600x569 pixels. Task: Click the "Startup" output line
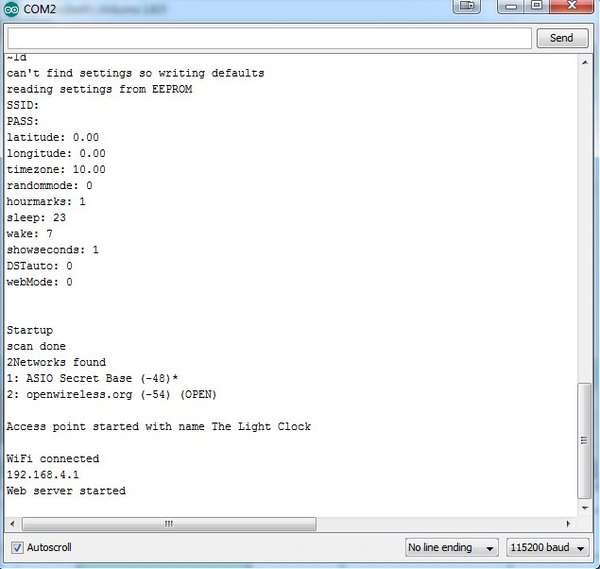(x=30, y=330)
